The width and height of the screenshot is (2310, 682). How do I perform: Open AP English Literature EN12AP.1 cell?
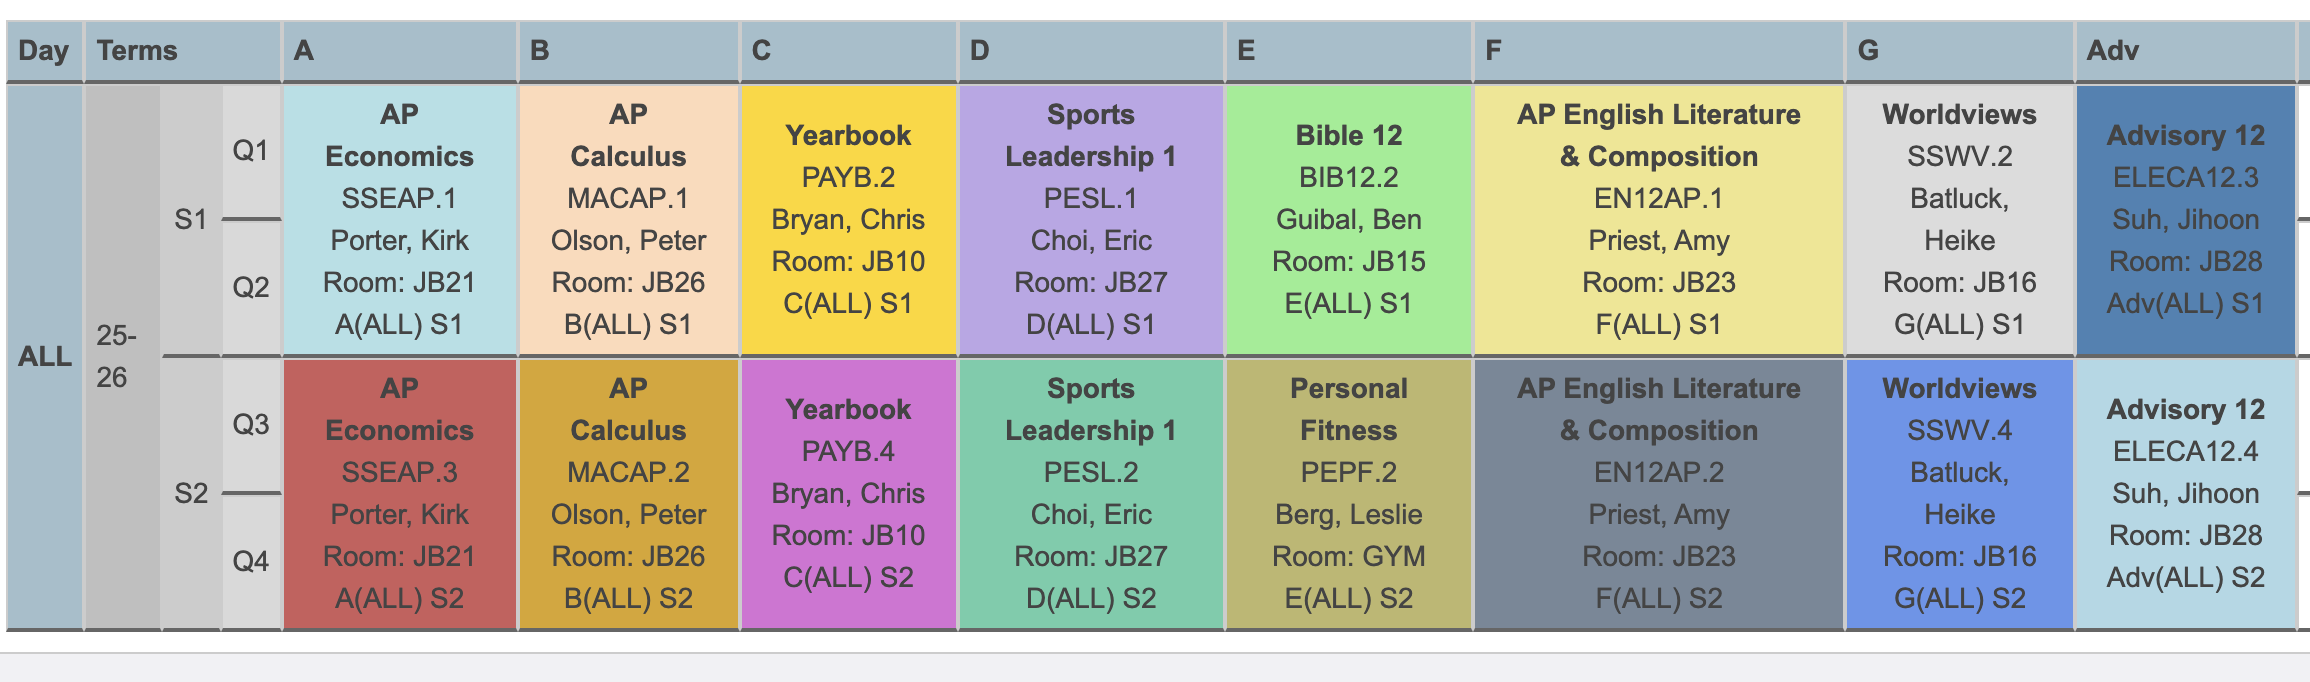1658,219
